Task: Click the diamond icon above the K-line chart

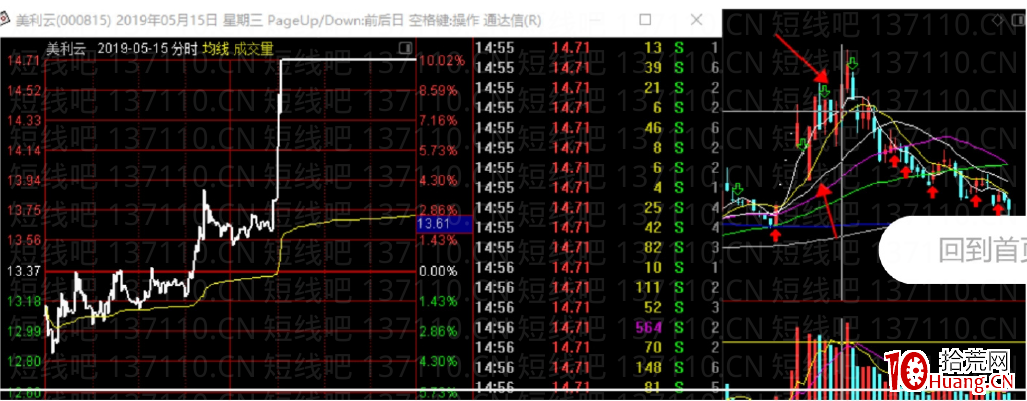Action: coord(997,19)
